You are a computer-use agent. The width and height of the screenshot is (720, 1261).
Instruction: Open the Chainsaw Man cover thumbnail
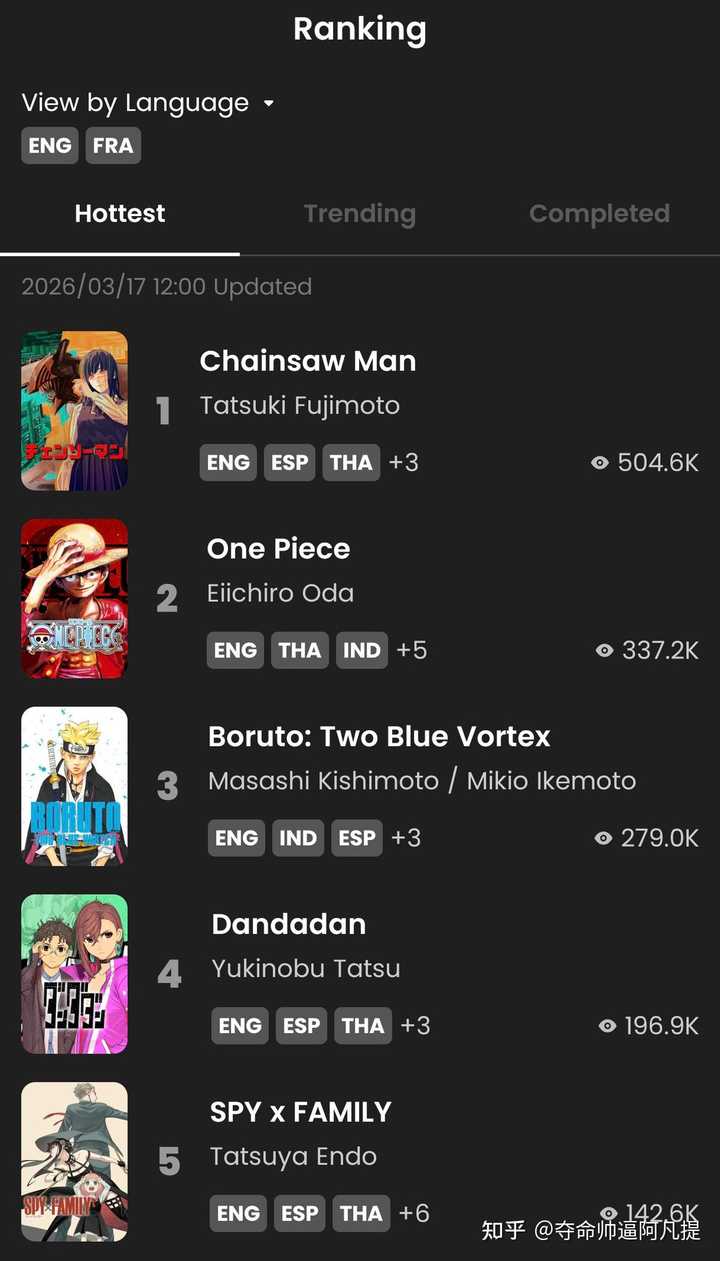tap(75, 411)
